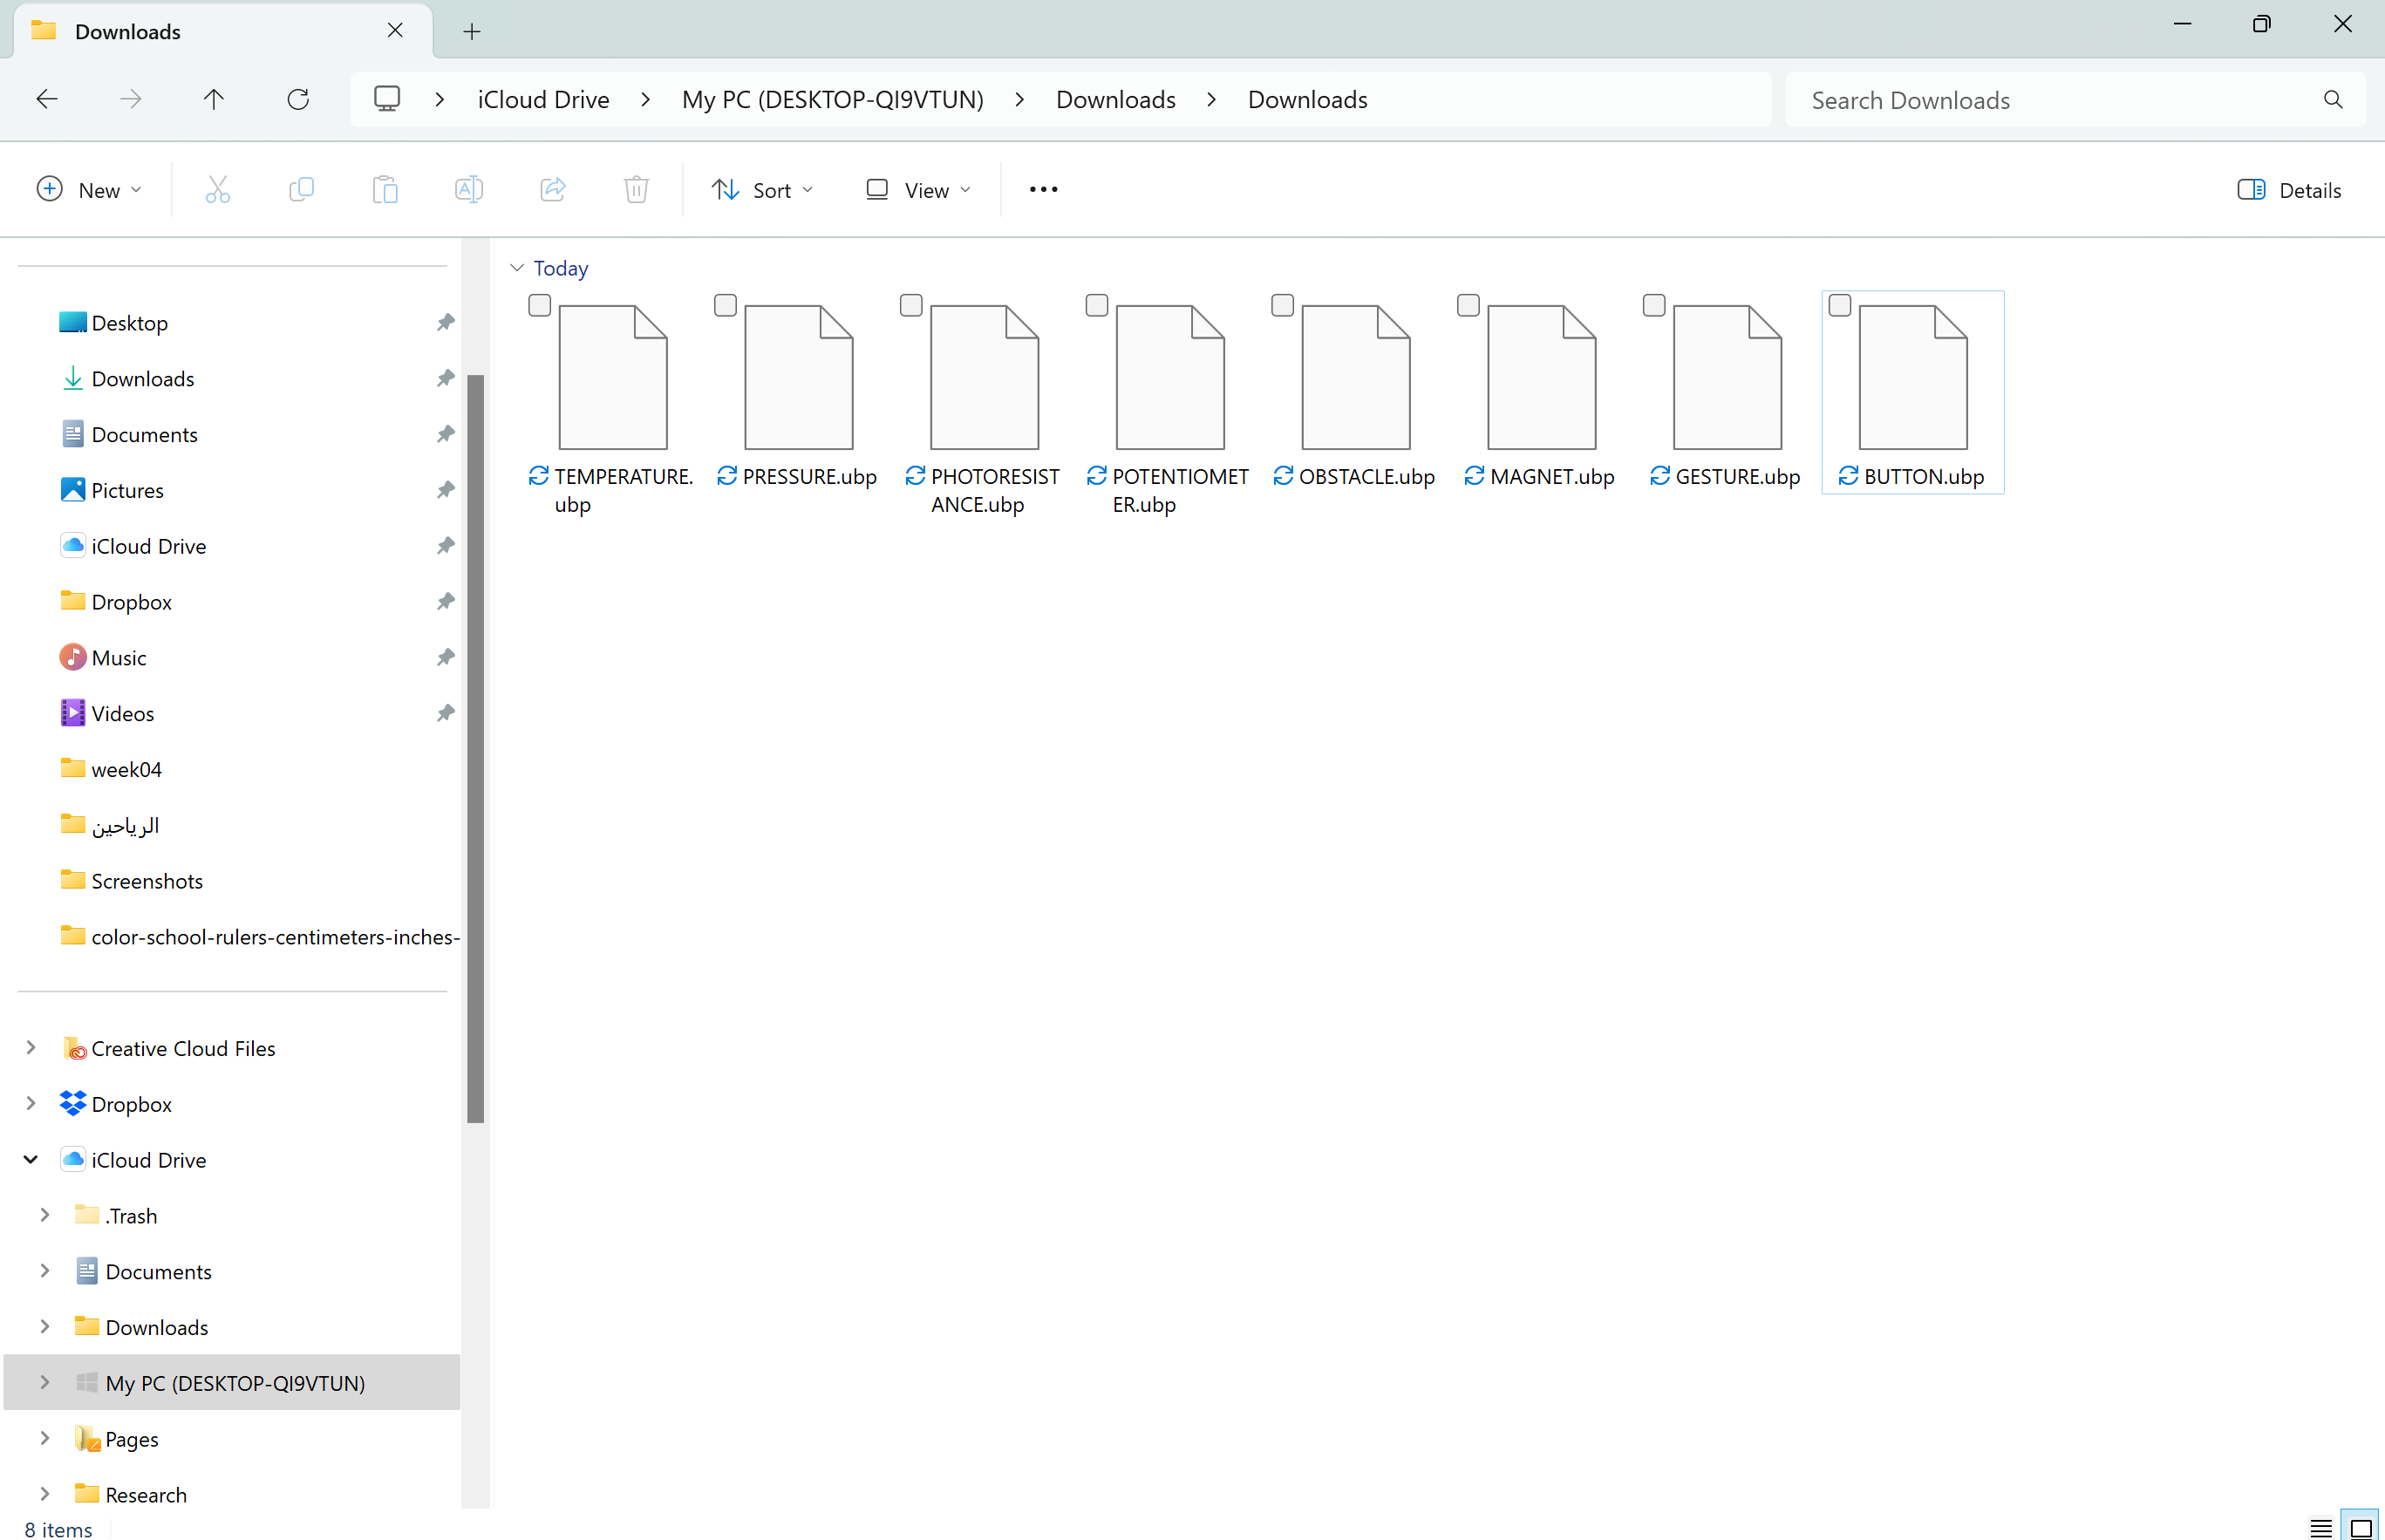The width and height of the screenshot is (2385, 1540).
Task: Collapse the Today group header
Action: point(517,268)
